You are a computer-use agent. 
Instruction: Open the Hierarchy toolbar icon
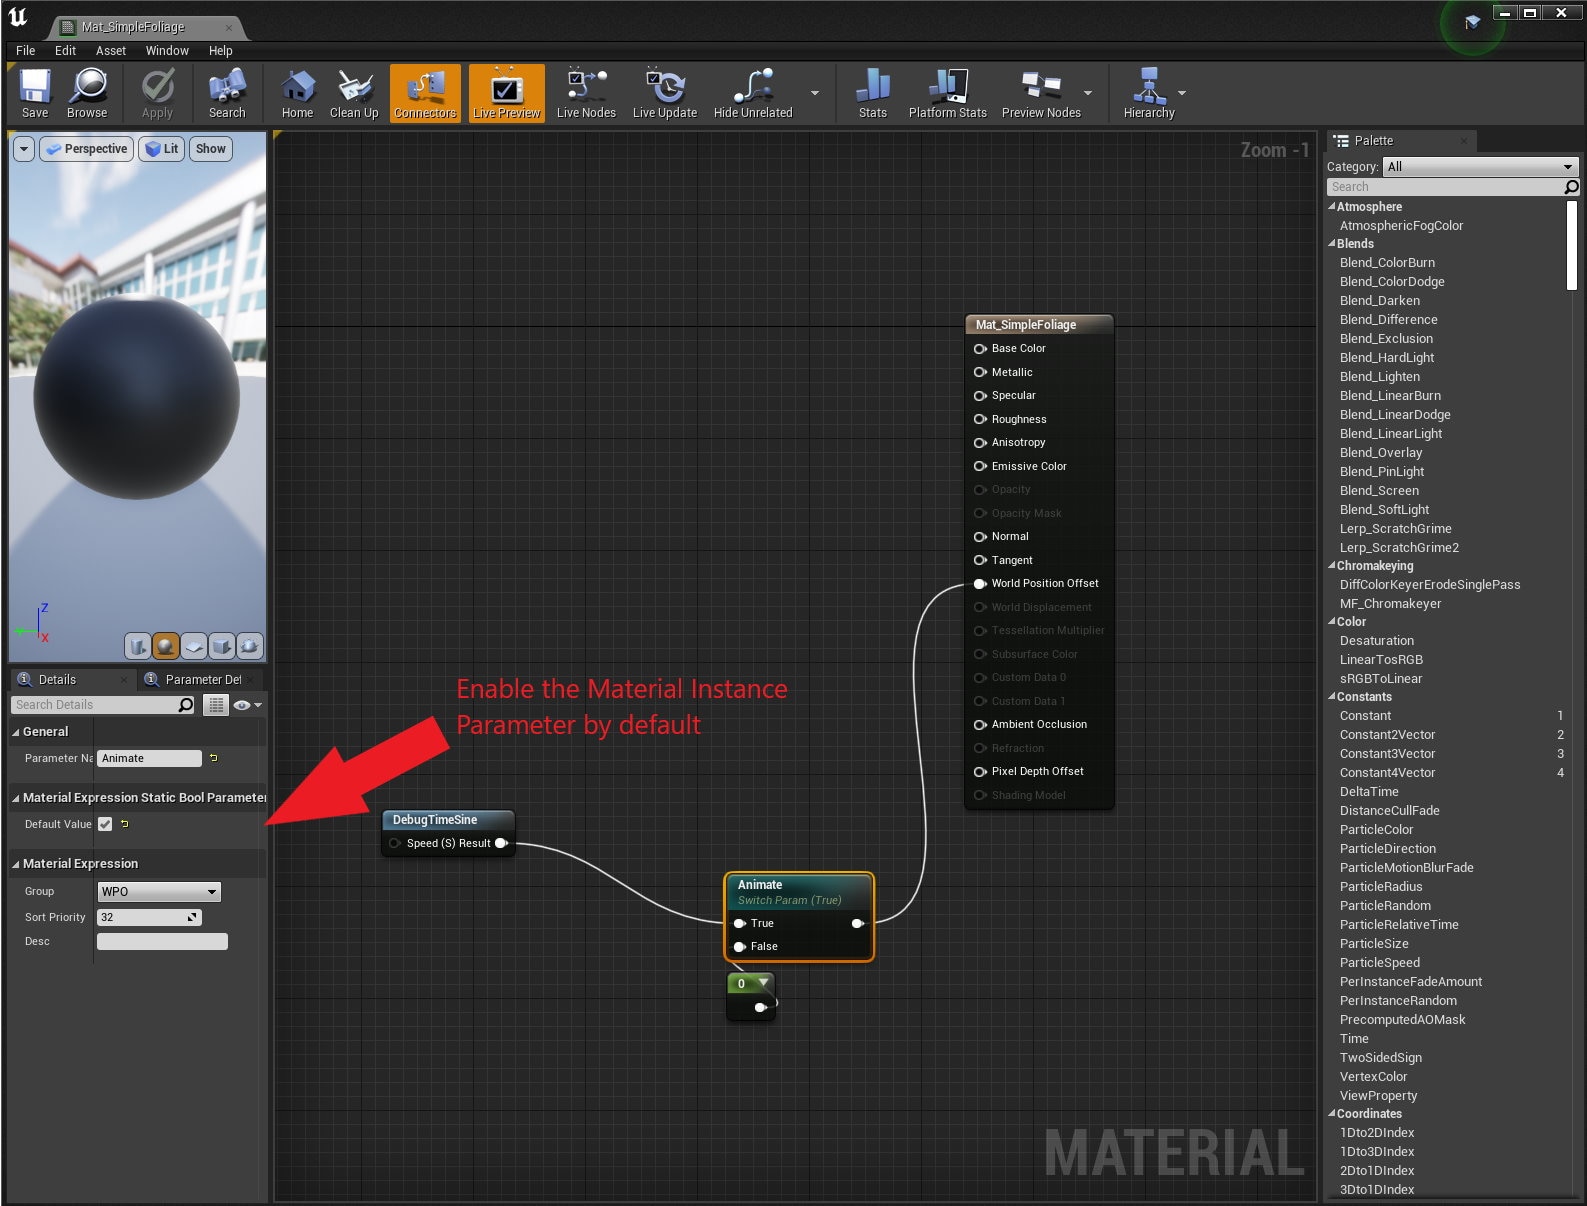click(x=1148, y=88)
